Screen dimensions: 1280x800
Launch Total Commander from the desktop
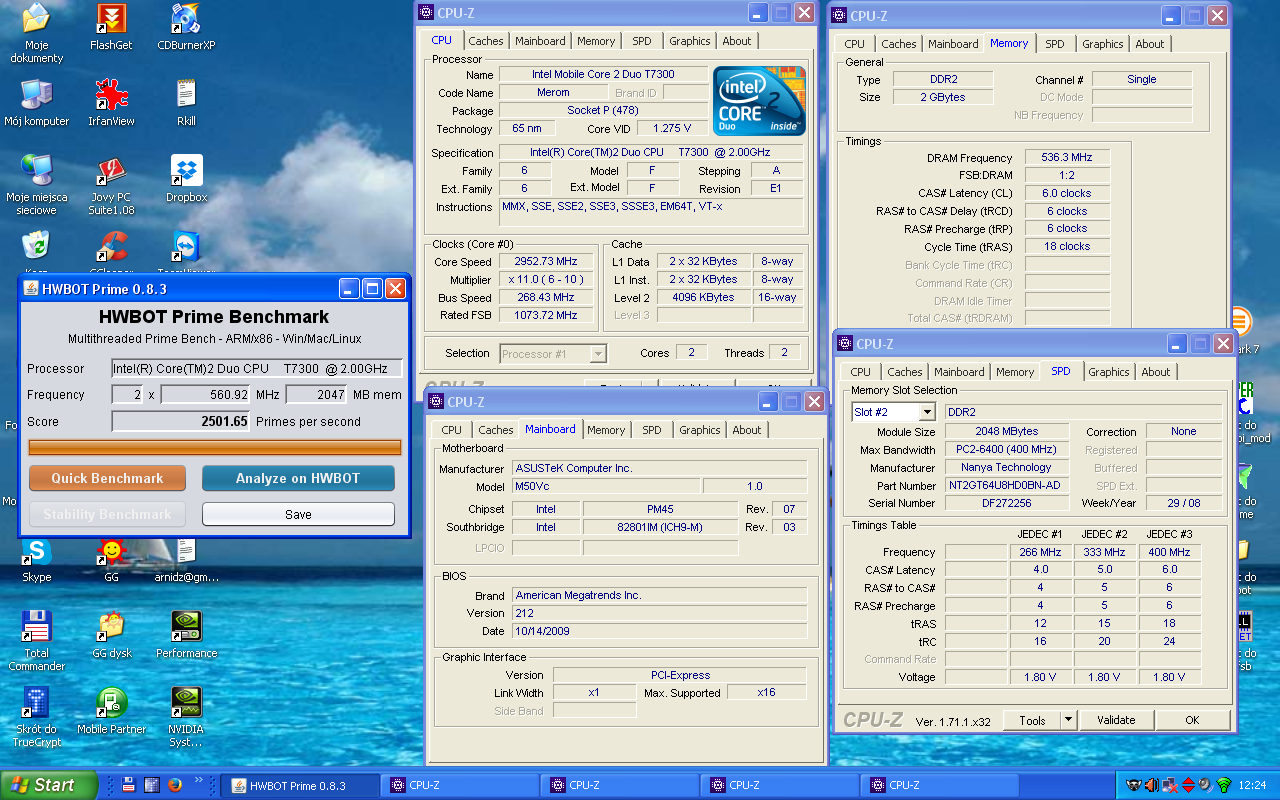point(36,626)
